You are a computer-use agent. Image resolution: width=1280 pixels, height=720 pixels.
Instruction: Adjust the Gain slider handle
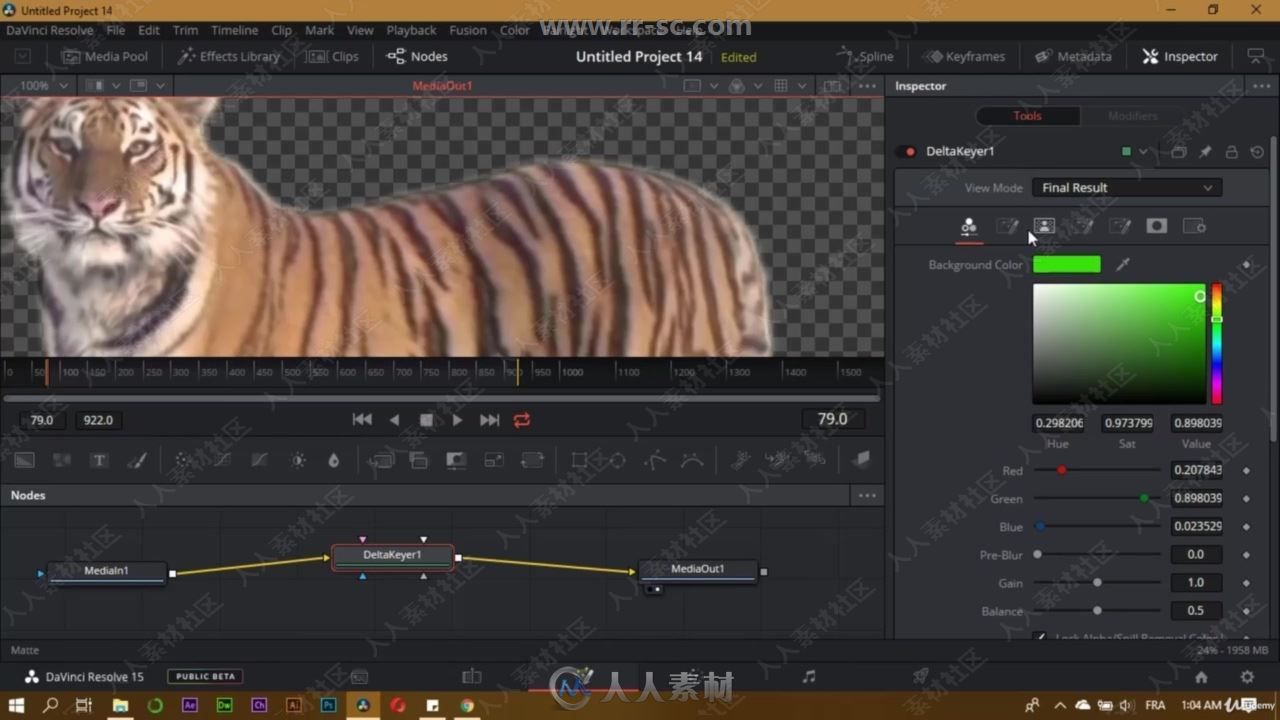tap(1097, 582)
